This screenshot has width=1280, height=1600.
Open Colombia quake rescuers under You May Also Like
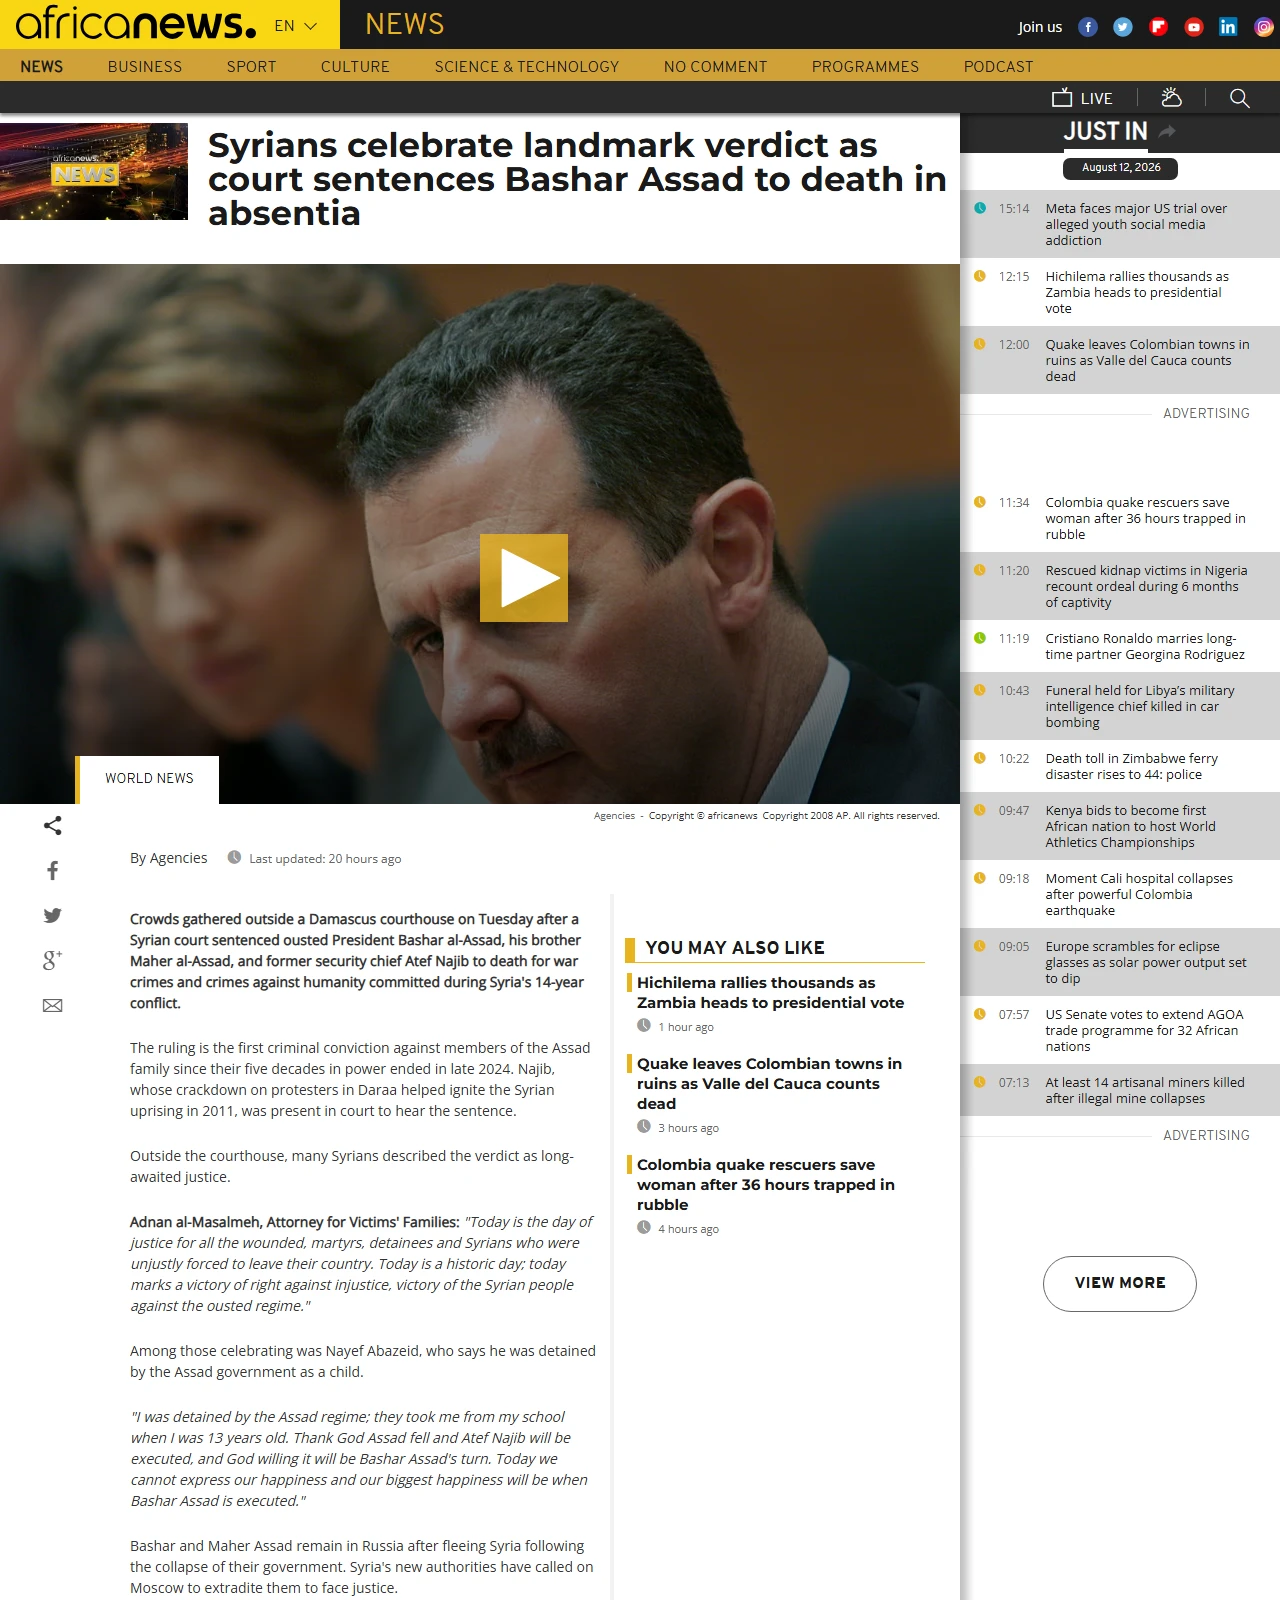pyautogui.click(x=766, y=1185)
